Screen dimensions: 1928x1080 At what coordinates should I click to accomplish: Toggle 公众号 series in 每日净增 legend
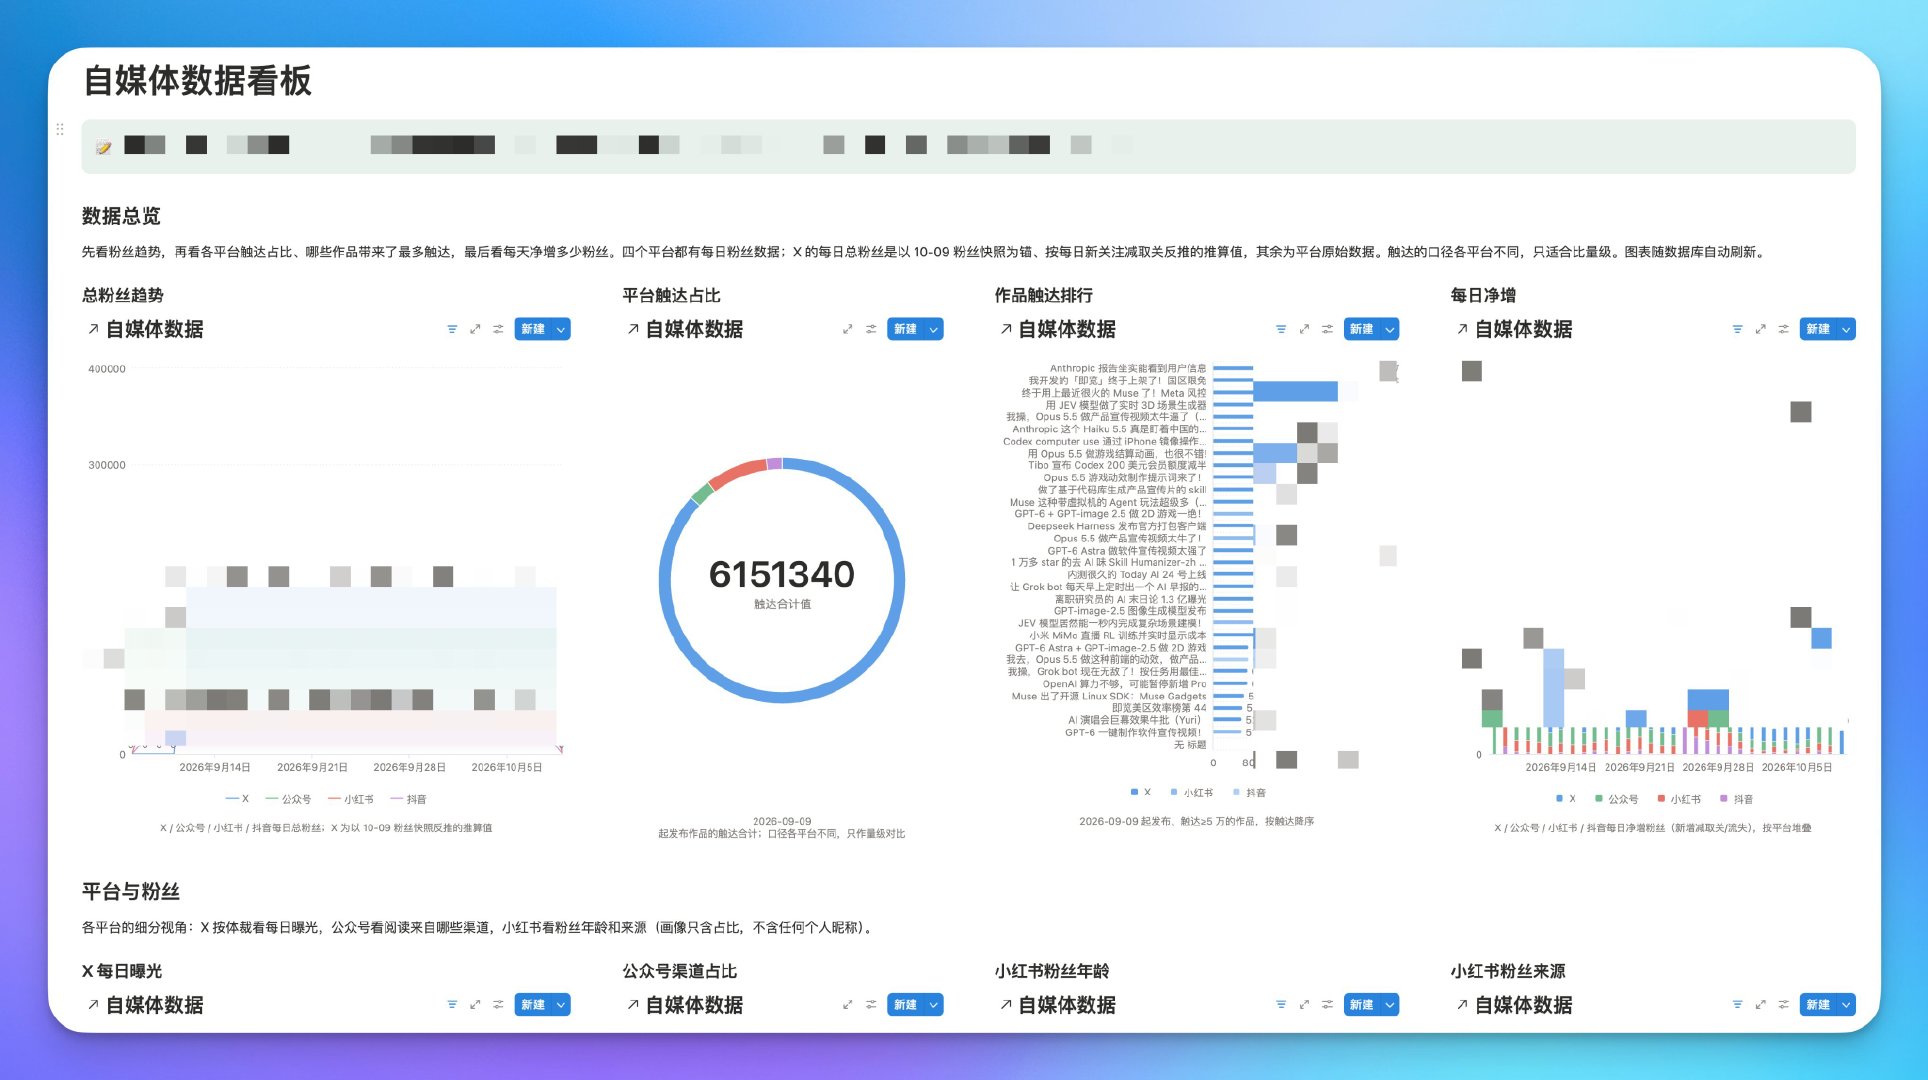[1617, 799]
